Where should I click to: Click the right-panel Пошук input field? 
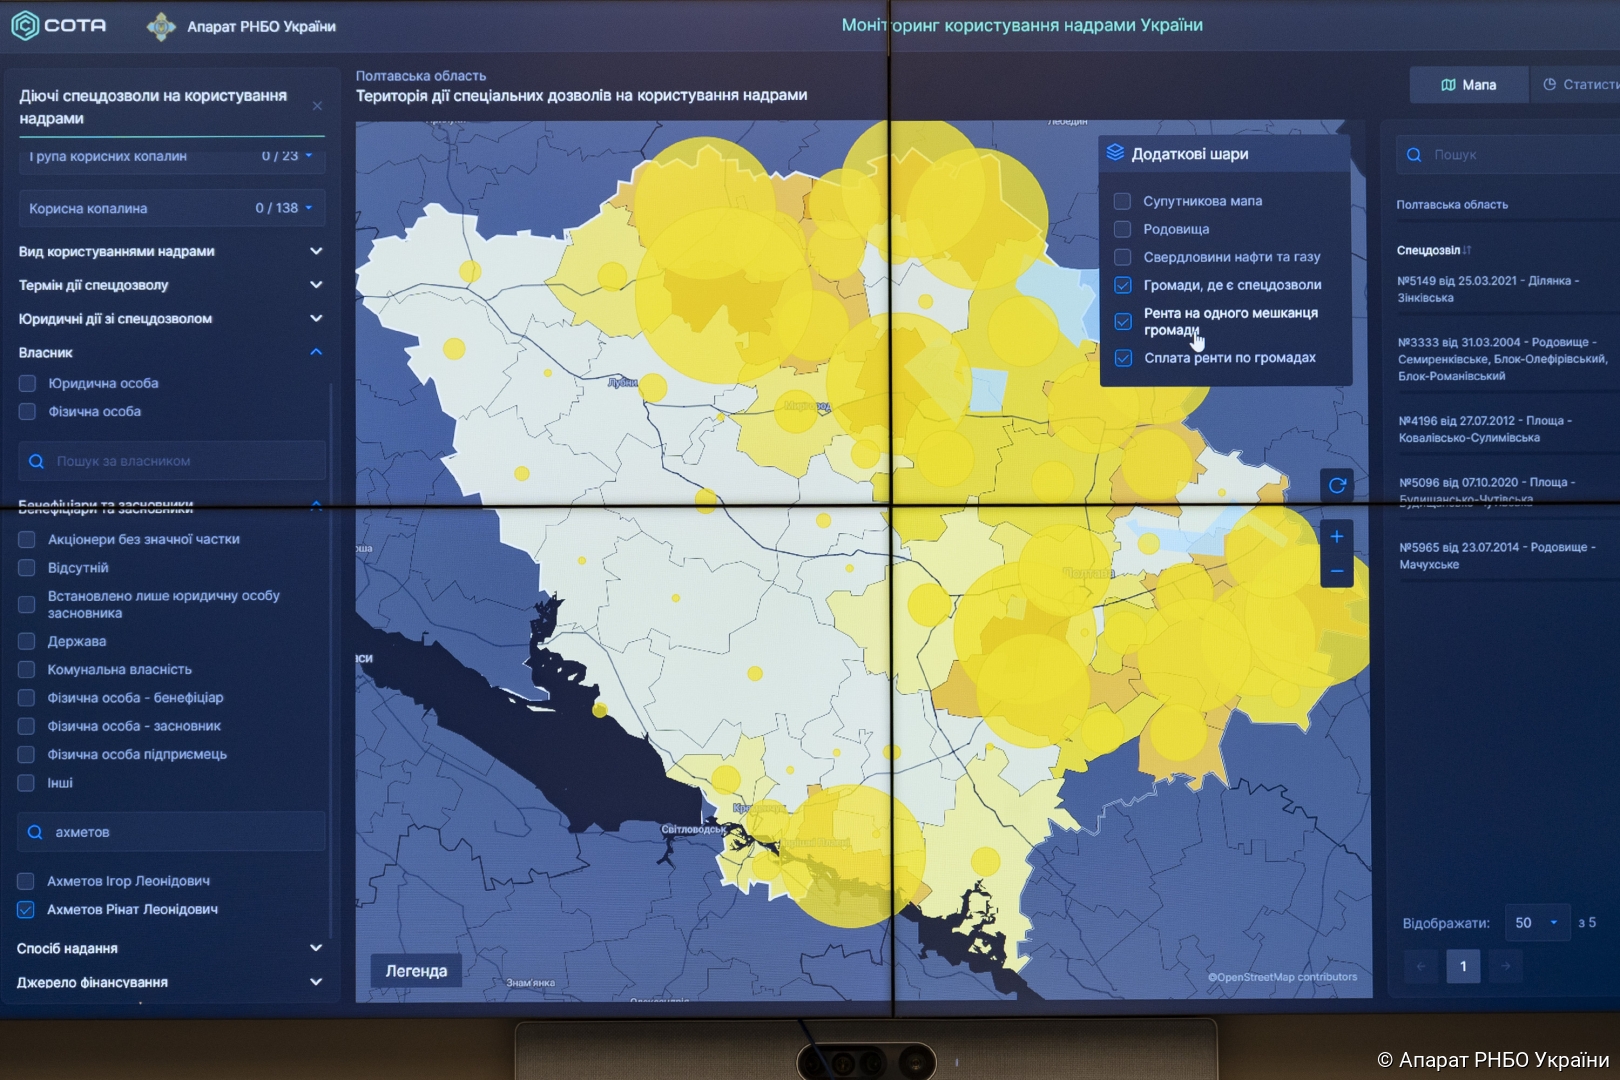(1508, 155)
